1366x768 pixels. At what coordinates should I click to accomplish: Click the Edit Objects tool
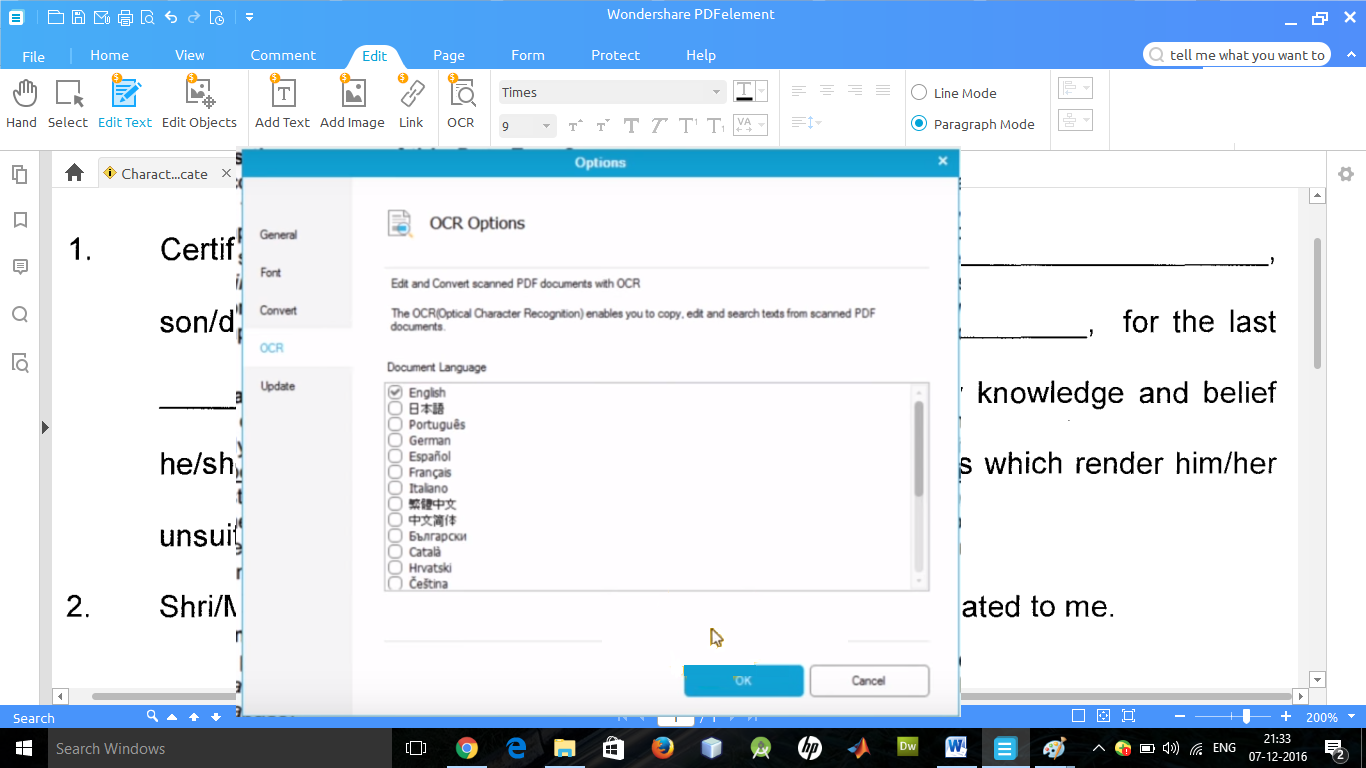point(199,104)
